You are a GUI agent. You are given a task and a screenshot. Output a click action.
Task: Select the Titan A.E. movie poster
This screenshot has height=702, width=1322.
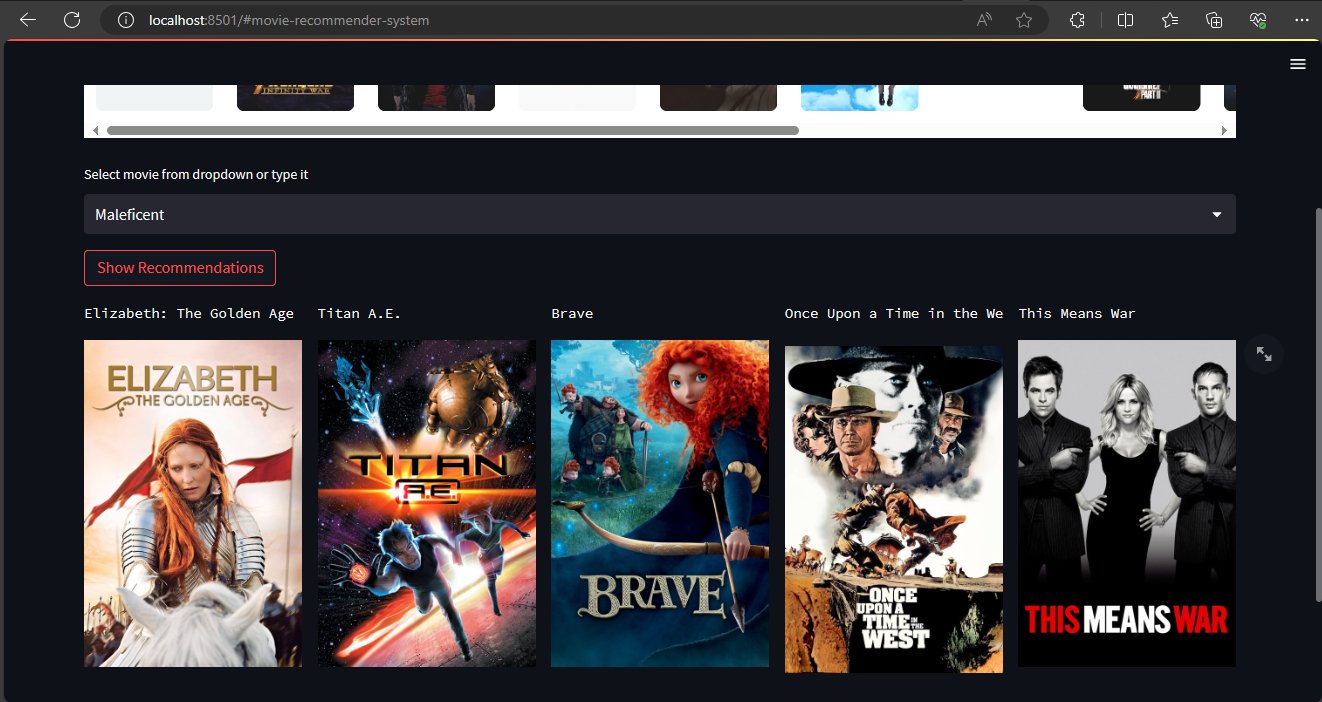pos(427,503)
